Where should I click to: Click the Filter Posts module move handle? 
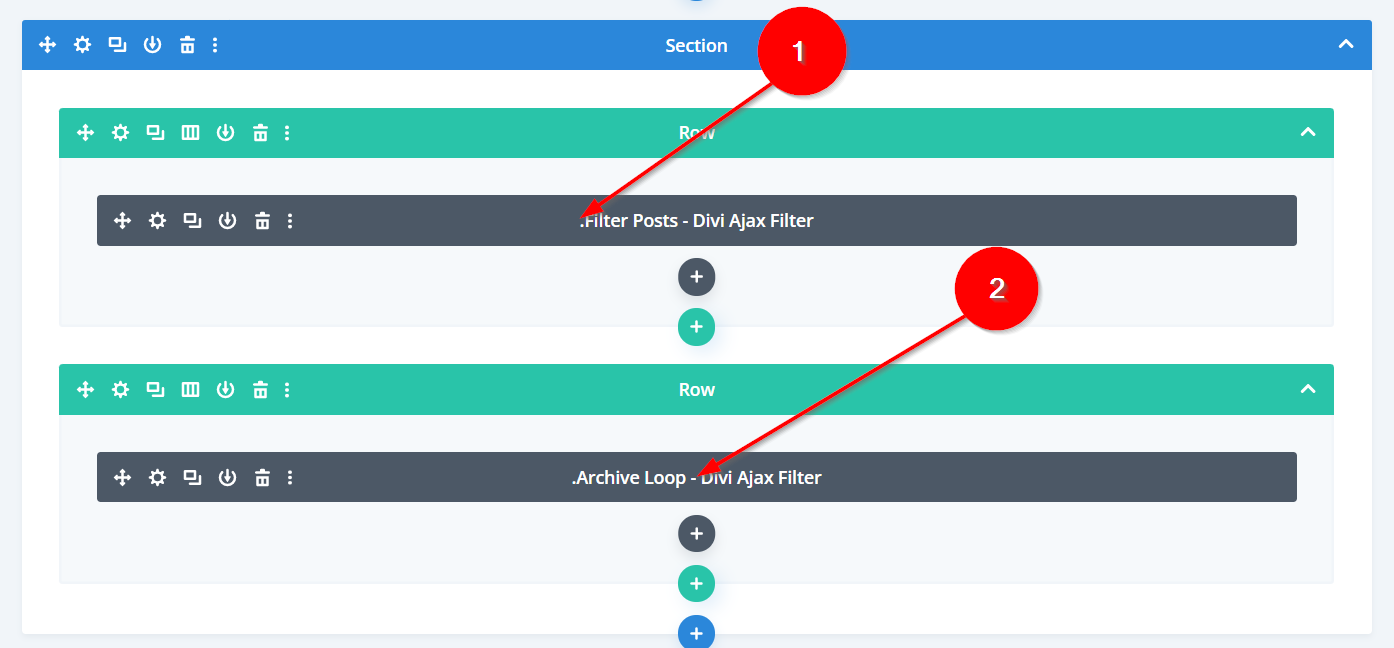(x=123, y=221)
